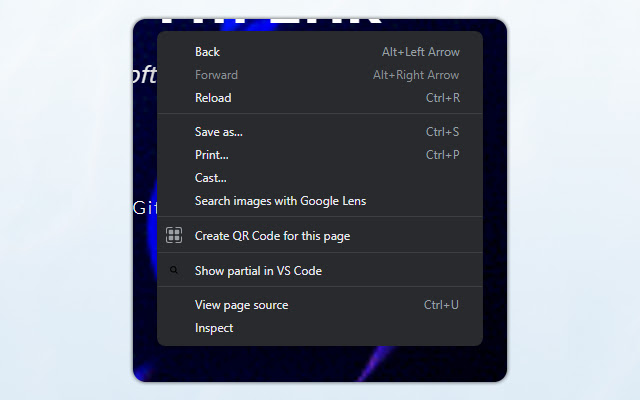Viewport: 640px width, 400px height.
Task: Select the greyed-out Forward entry
Action: pos(216,75)
